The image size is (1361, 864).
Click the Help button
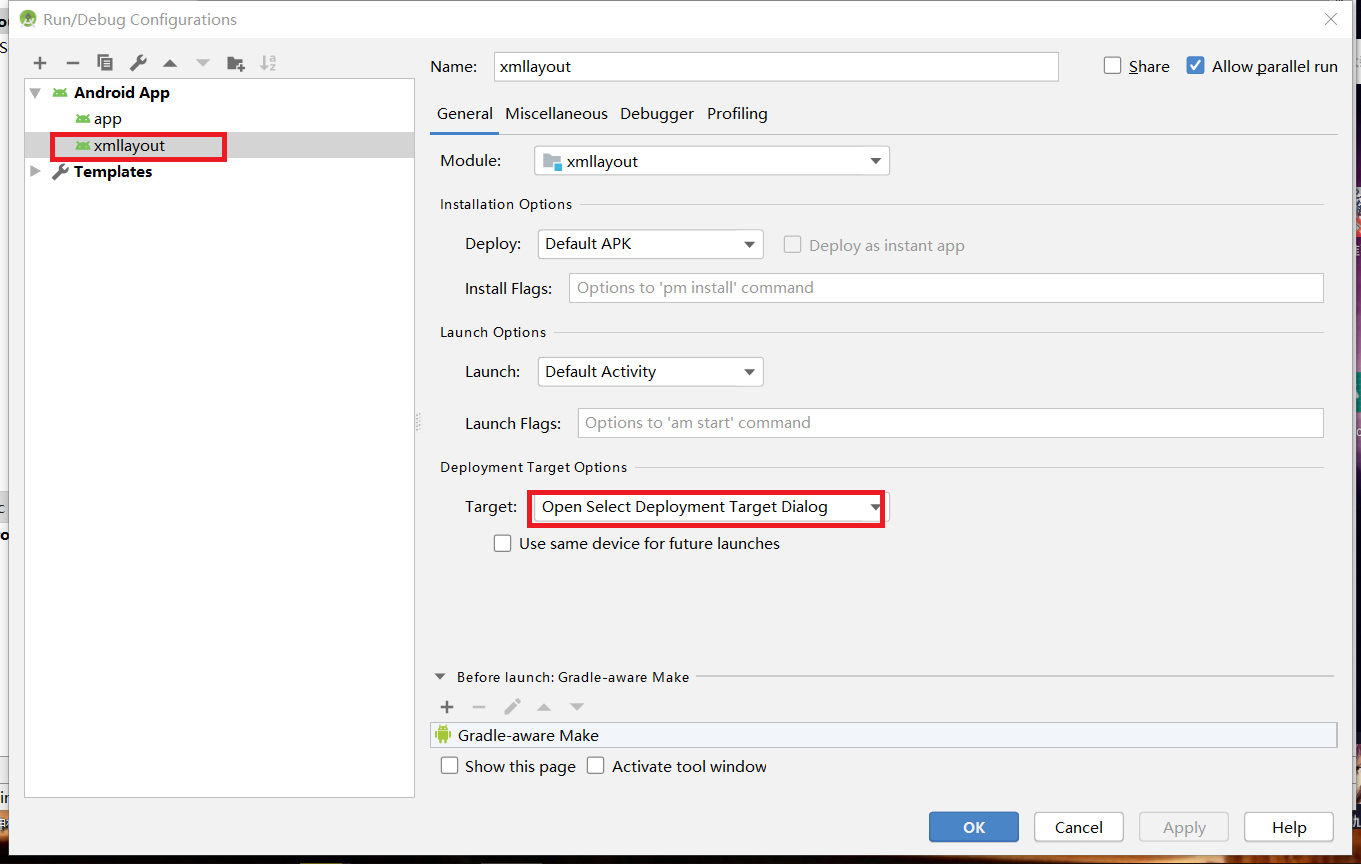pos(1289,827)
